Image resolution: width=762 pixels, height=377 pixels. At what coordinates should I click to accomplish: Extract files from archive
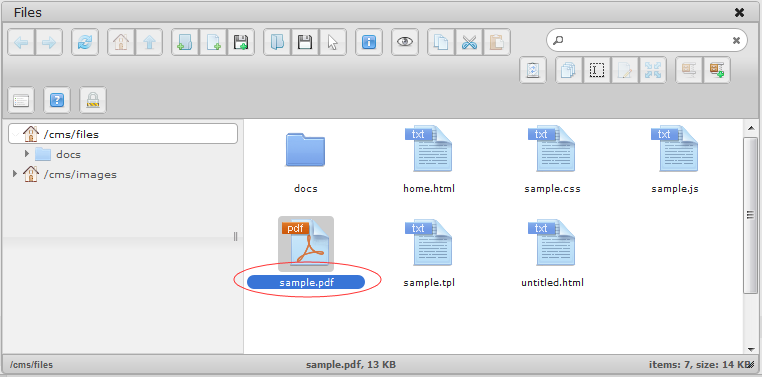click(689, 70)
